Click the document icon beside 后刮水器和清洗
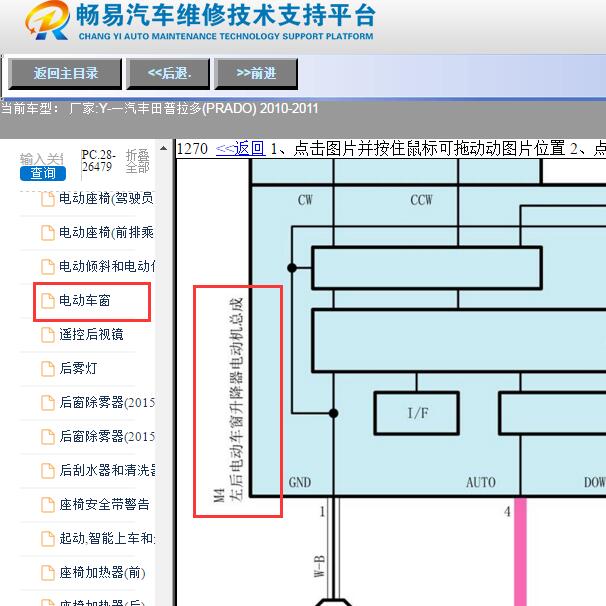This screenshot has width=606, height=606. click(48, 471)
